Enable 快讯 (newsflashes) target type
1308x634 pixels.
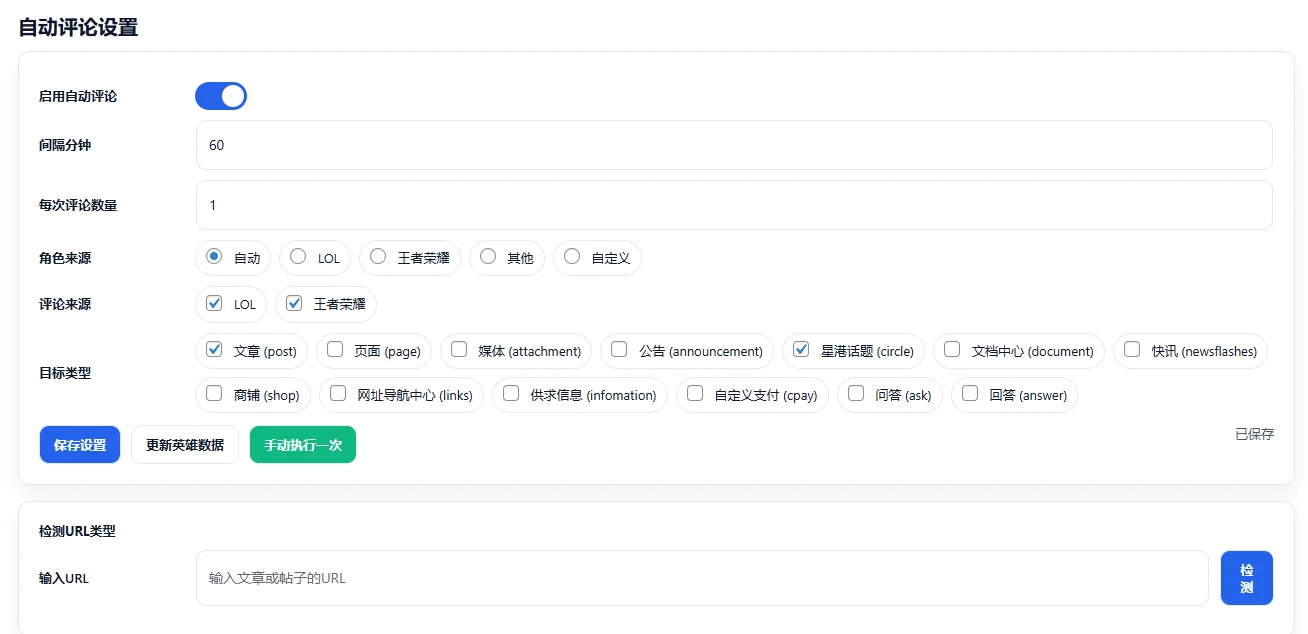pos(1132,350)
